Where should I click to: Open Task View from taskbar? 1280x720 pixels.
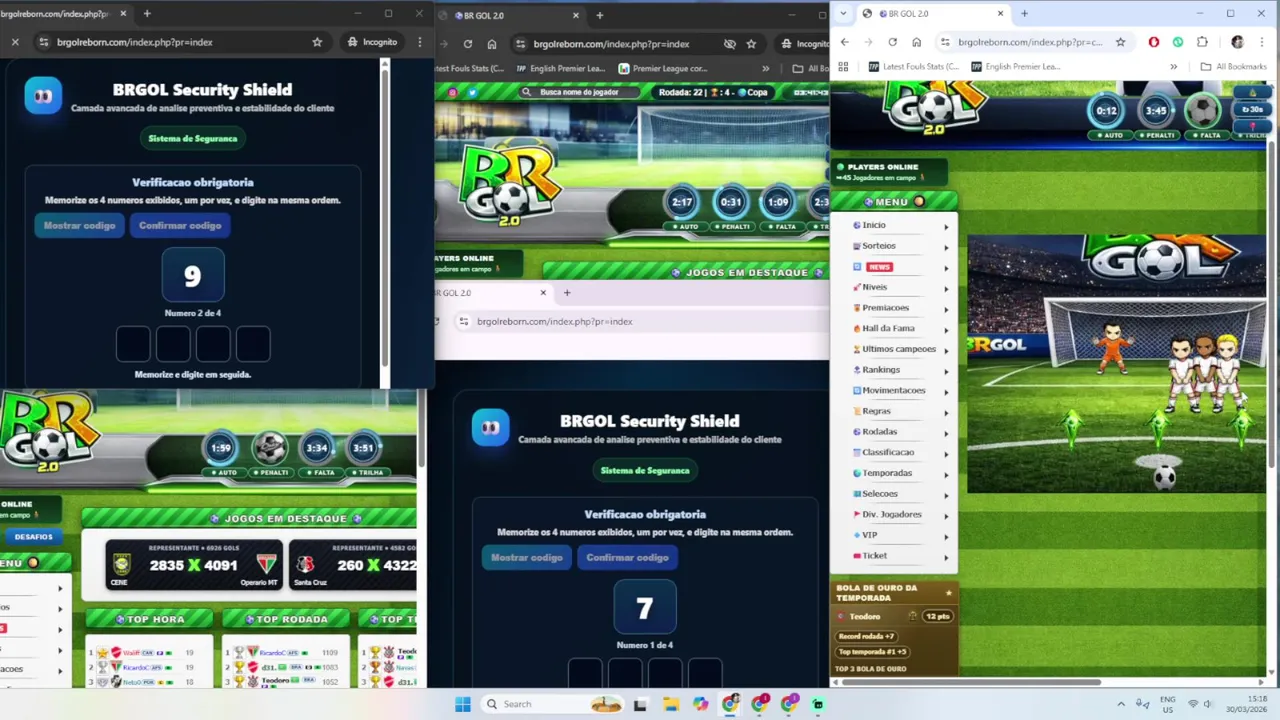tap(640, 704)
